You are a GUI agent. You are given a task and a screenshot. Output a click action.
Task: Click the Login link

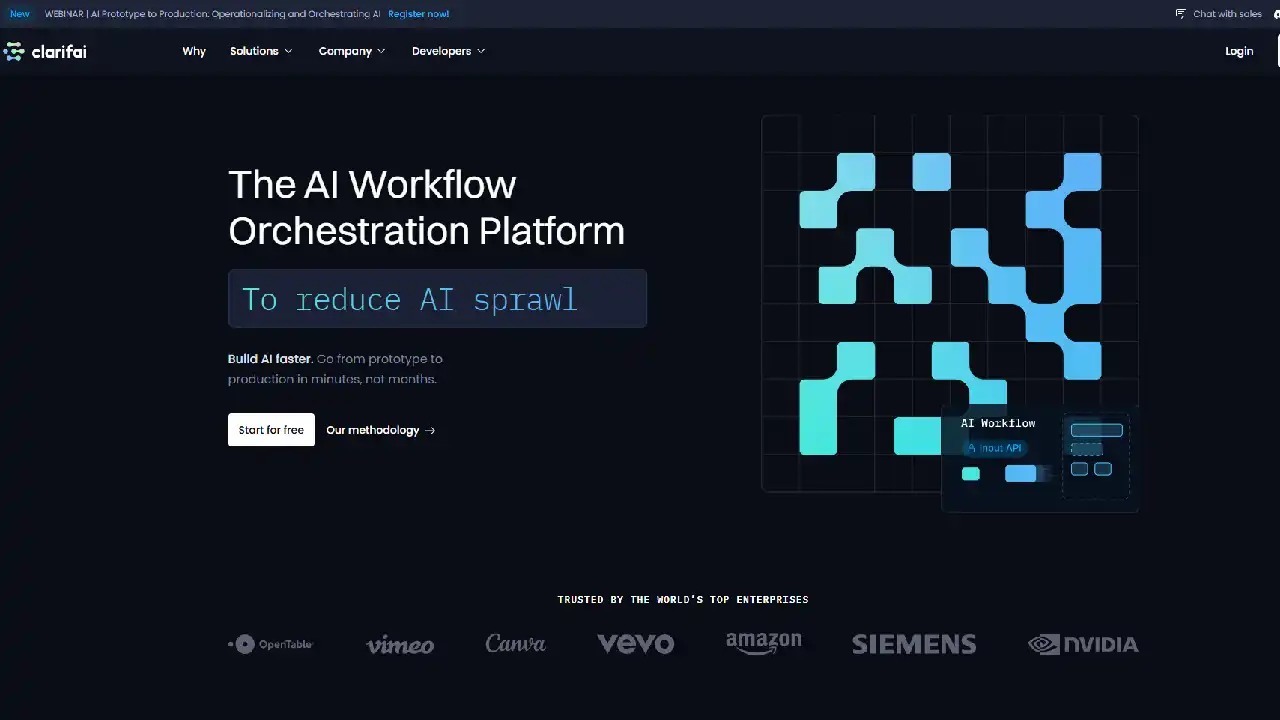[1239, 51]
